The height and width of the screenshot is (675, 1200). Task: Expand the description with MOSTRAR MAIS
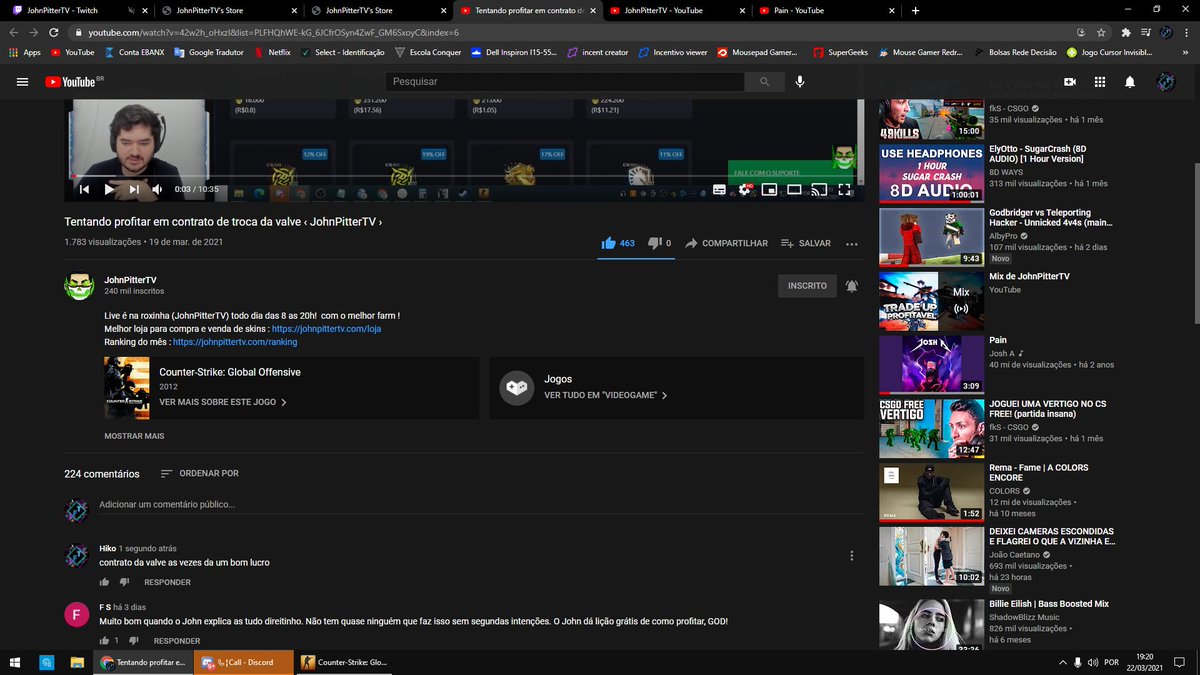134,436
